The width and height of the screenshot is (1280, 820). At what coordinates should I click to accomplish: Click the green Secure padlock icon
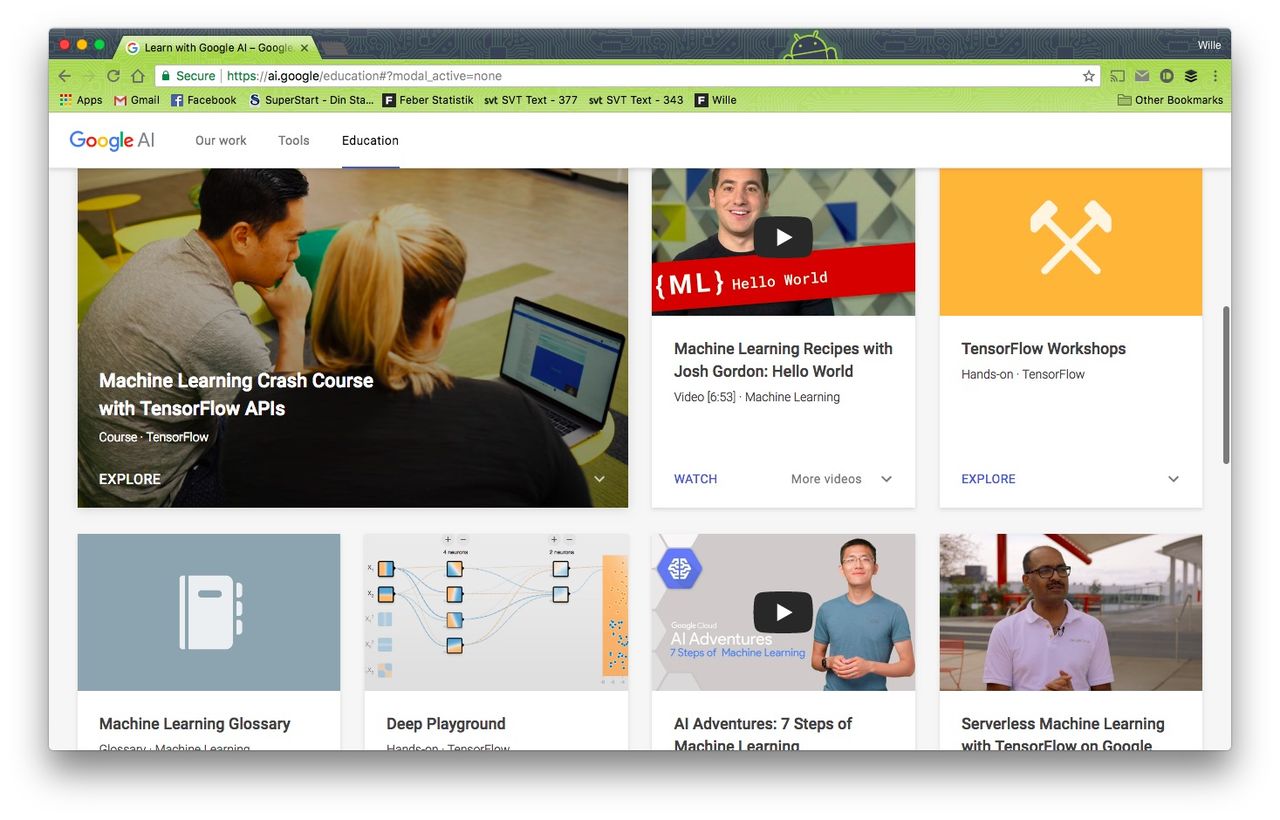[164, 76]
